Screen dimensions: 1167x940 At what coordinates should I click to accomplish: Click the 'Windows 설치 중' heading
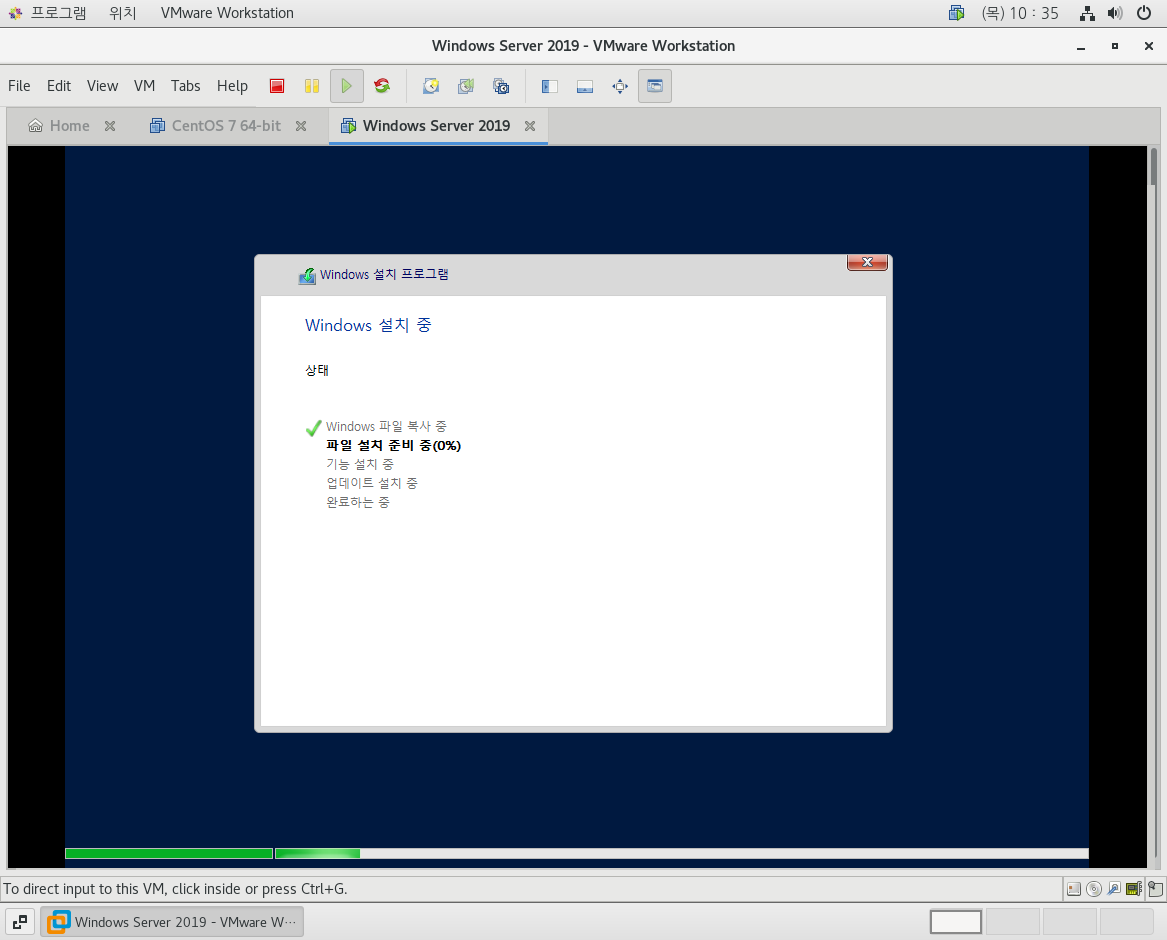368,325
